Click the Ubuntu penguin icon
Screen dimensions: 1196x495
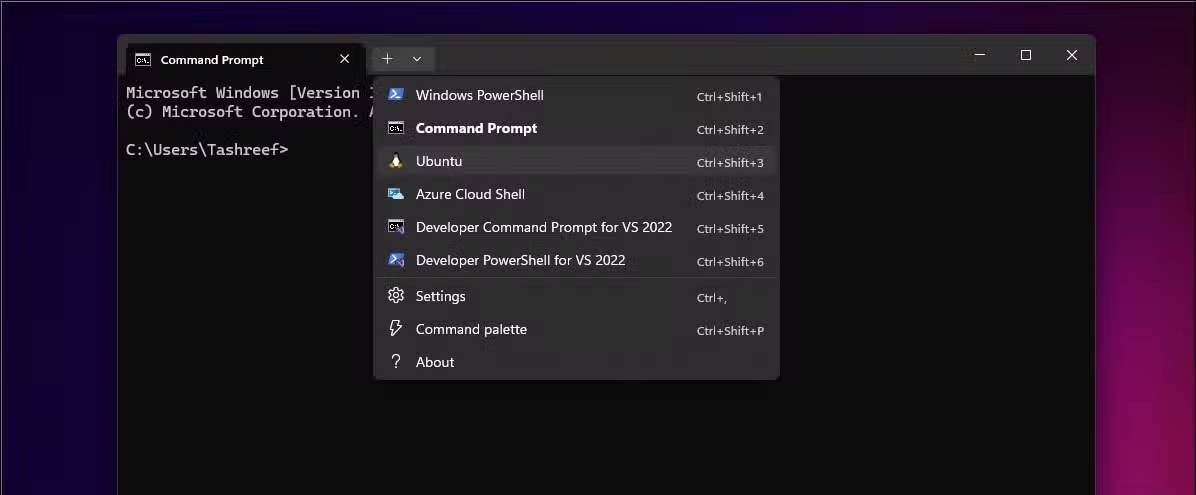[396, 161]
